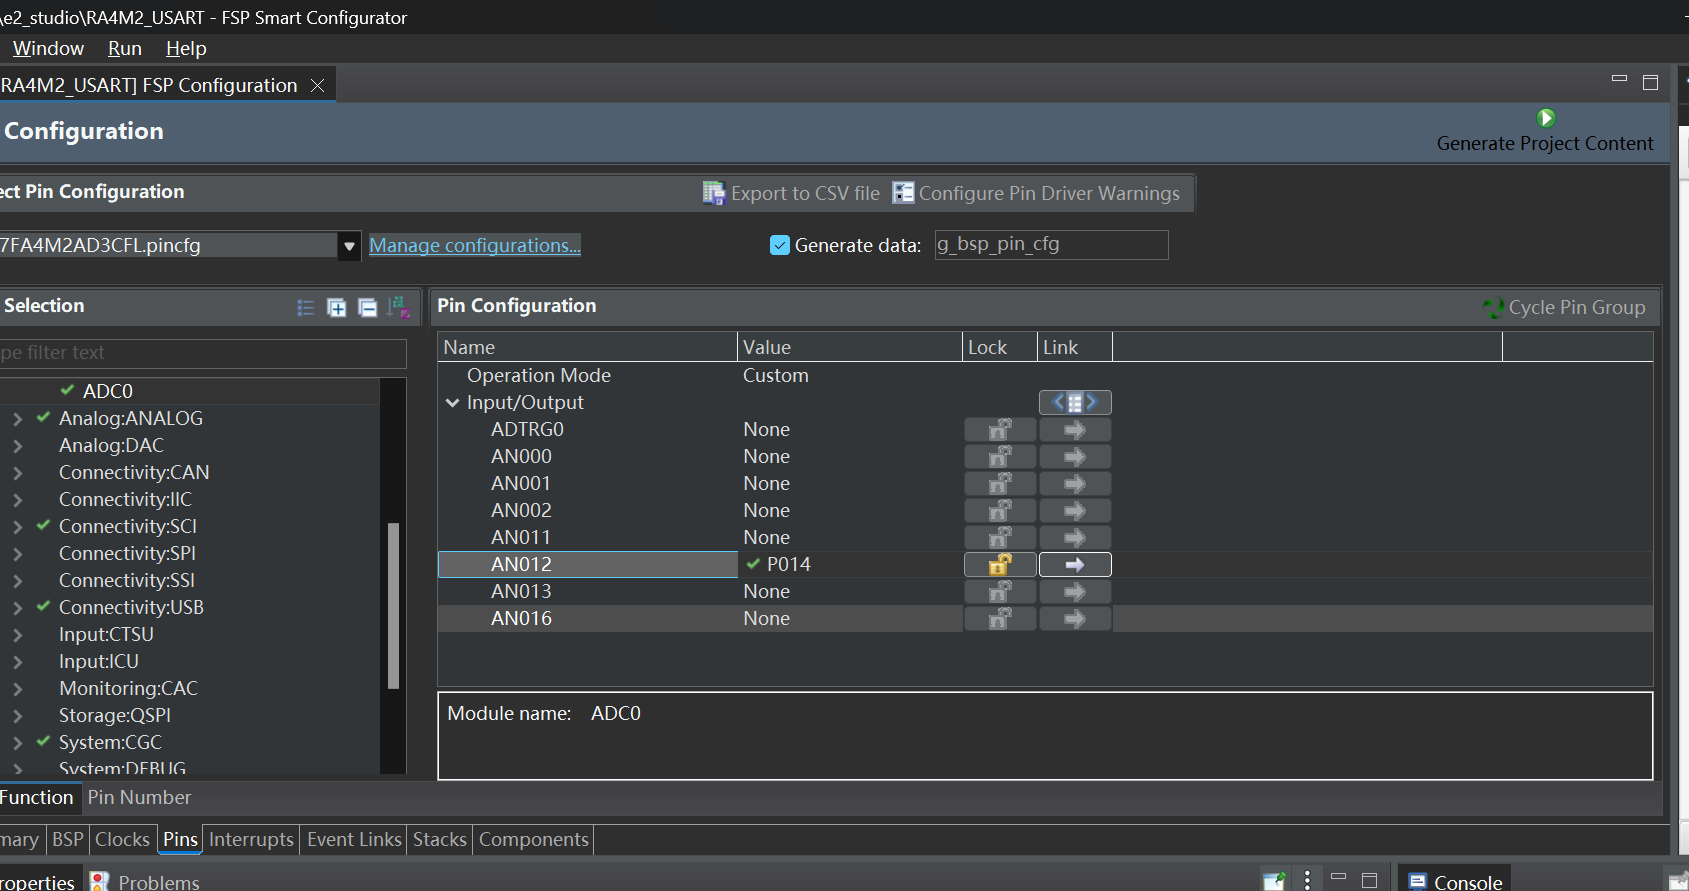Viewport: 1689px width, 891px height.
Task: Open the three-dot view menu in Properties panel
Action: click(x=1307, y=880)
